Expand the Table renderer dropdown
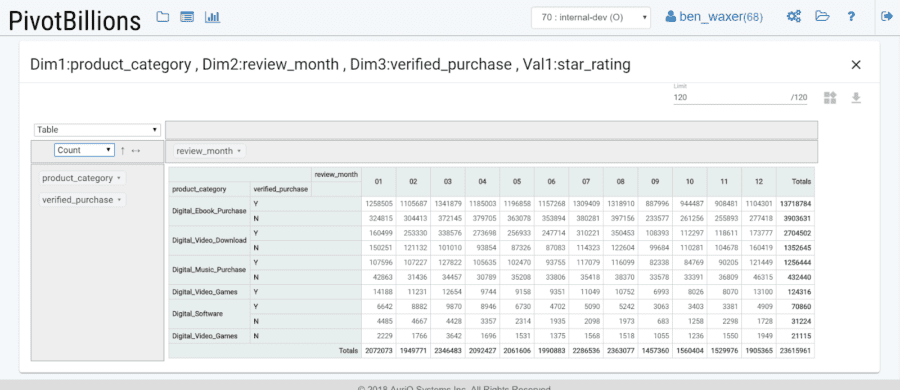The image size is (900, 390). [x=97, y=130]
